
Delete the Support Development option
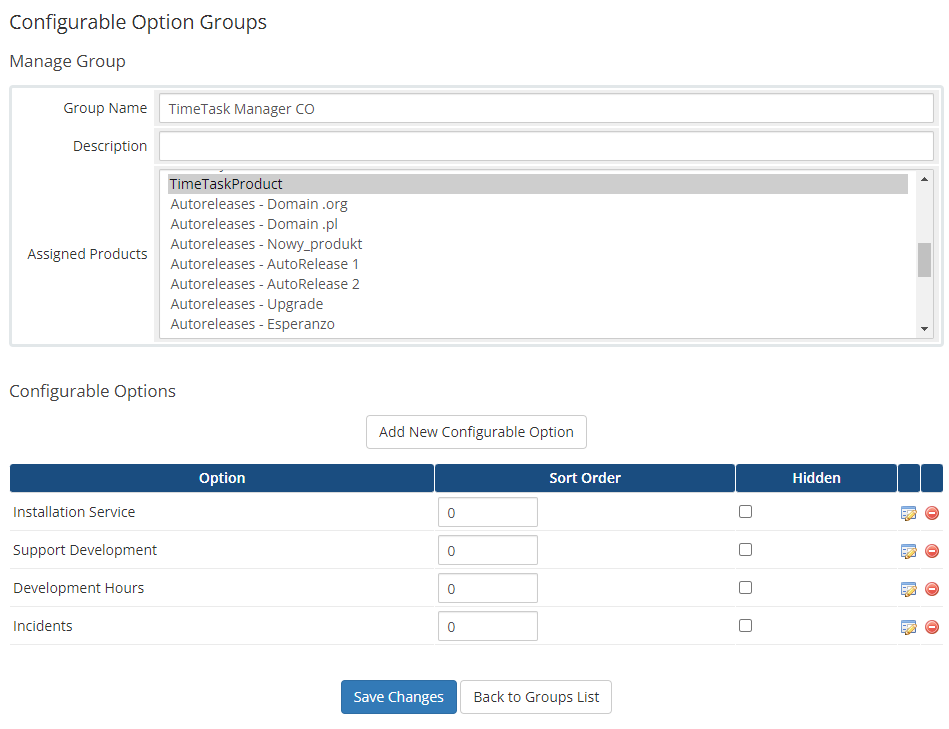[x=932, y=551]
